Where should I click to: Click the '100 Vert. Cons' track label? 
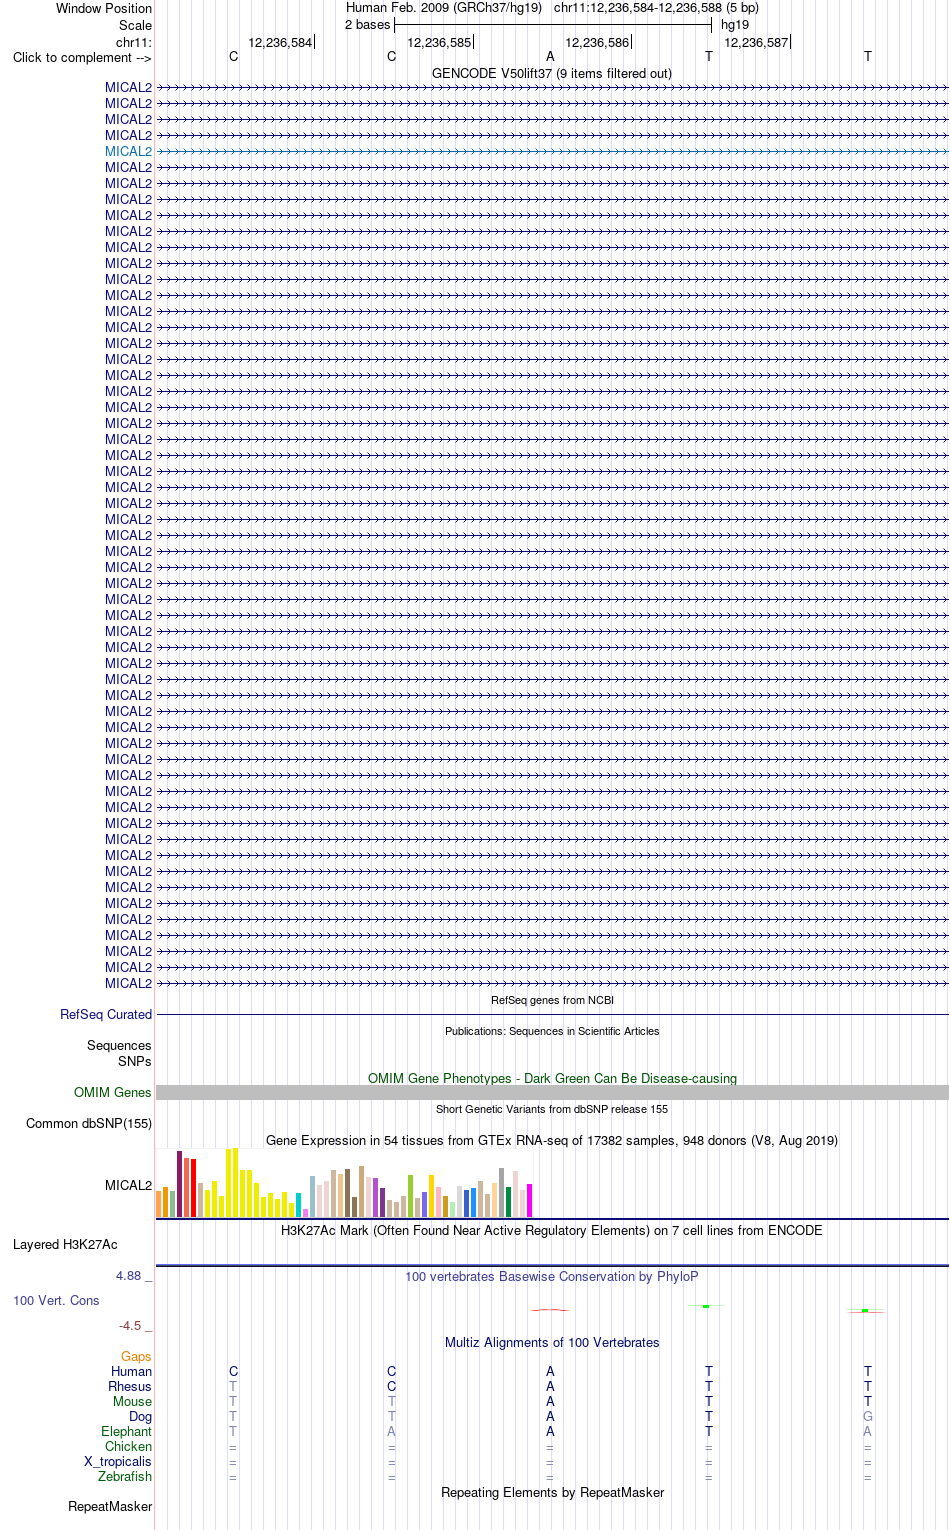tap(56, 1300)
